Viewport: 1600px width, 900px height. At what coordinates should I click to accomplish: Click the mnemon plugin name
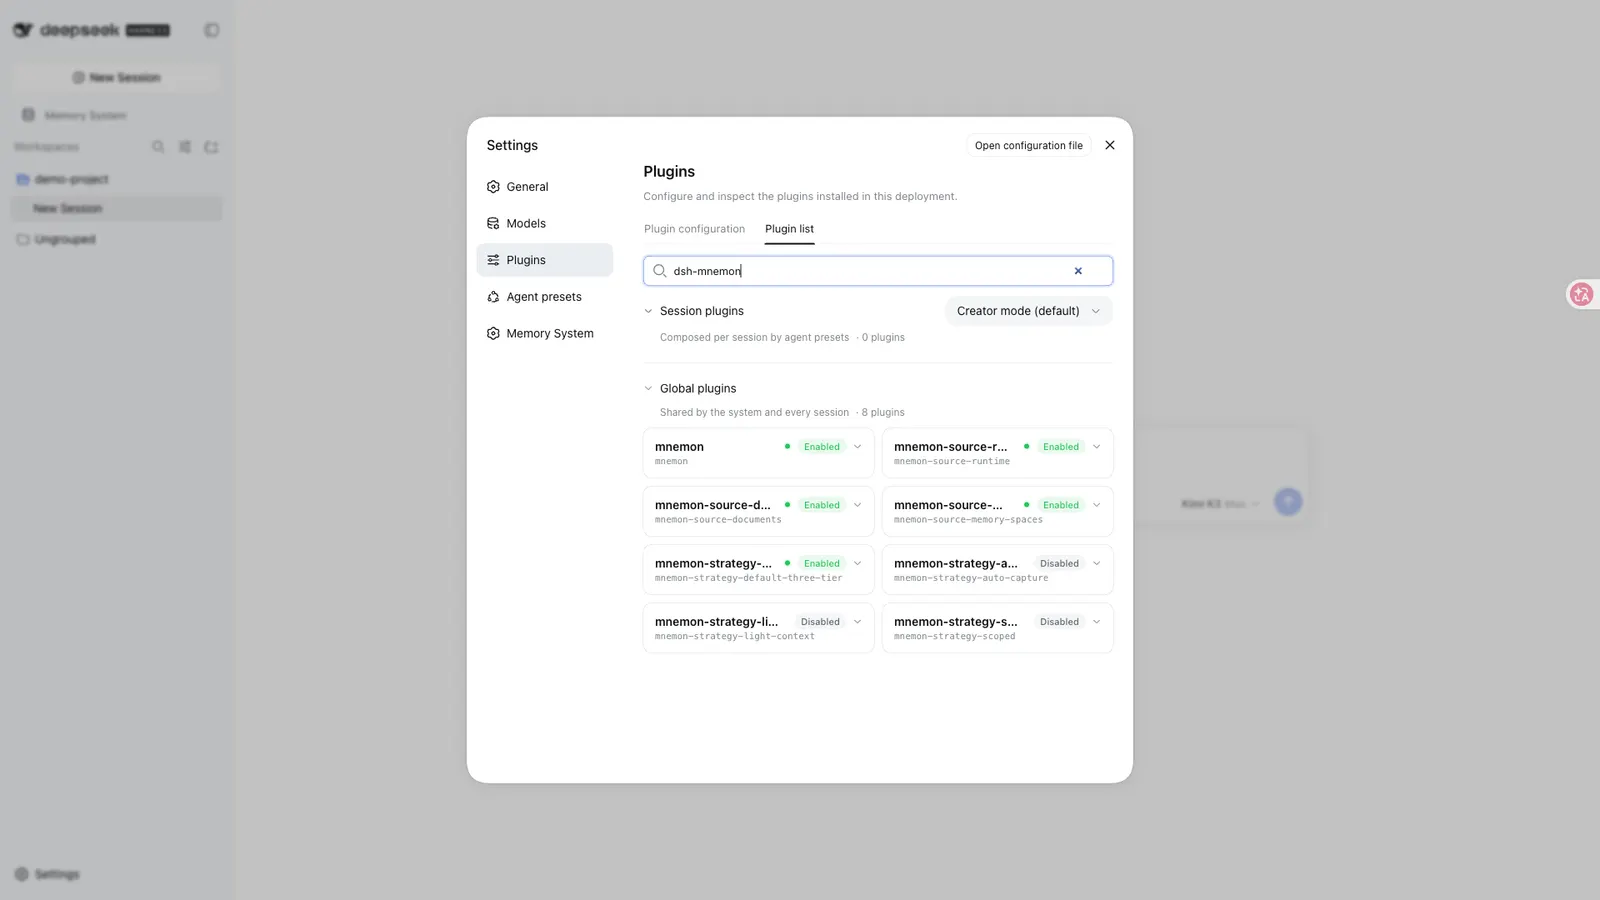(679, 447)
